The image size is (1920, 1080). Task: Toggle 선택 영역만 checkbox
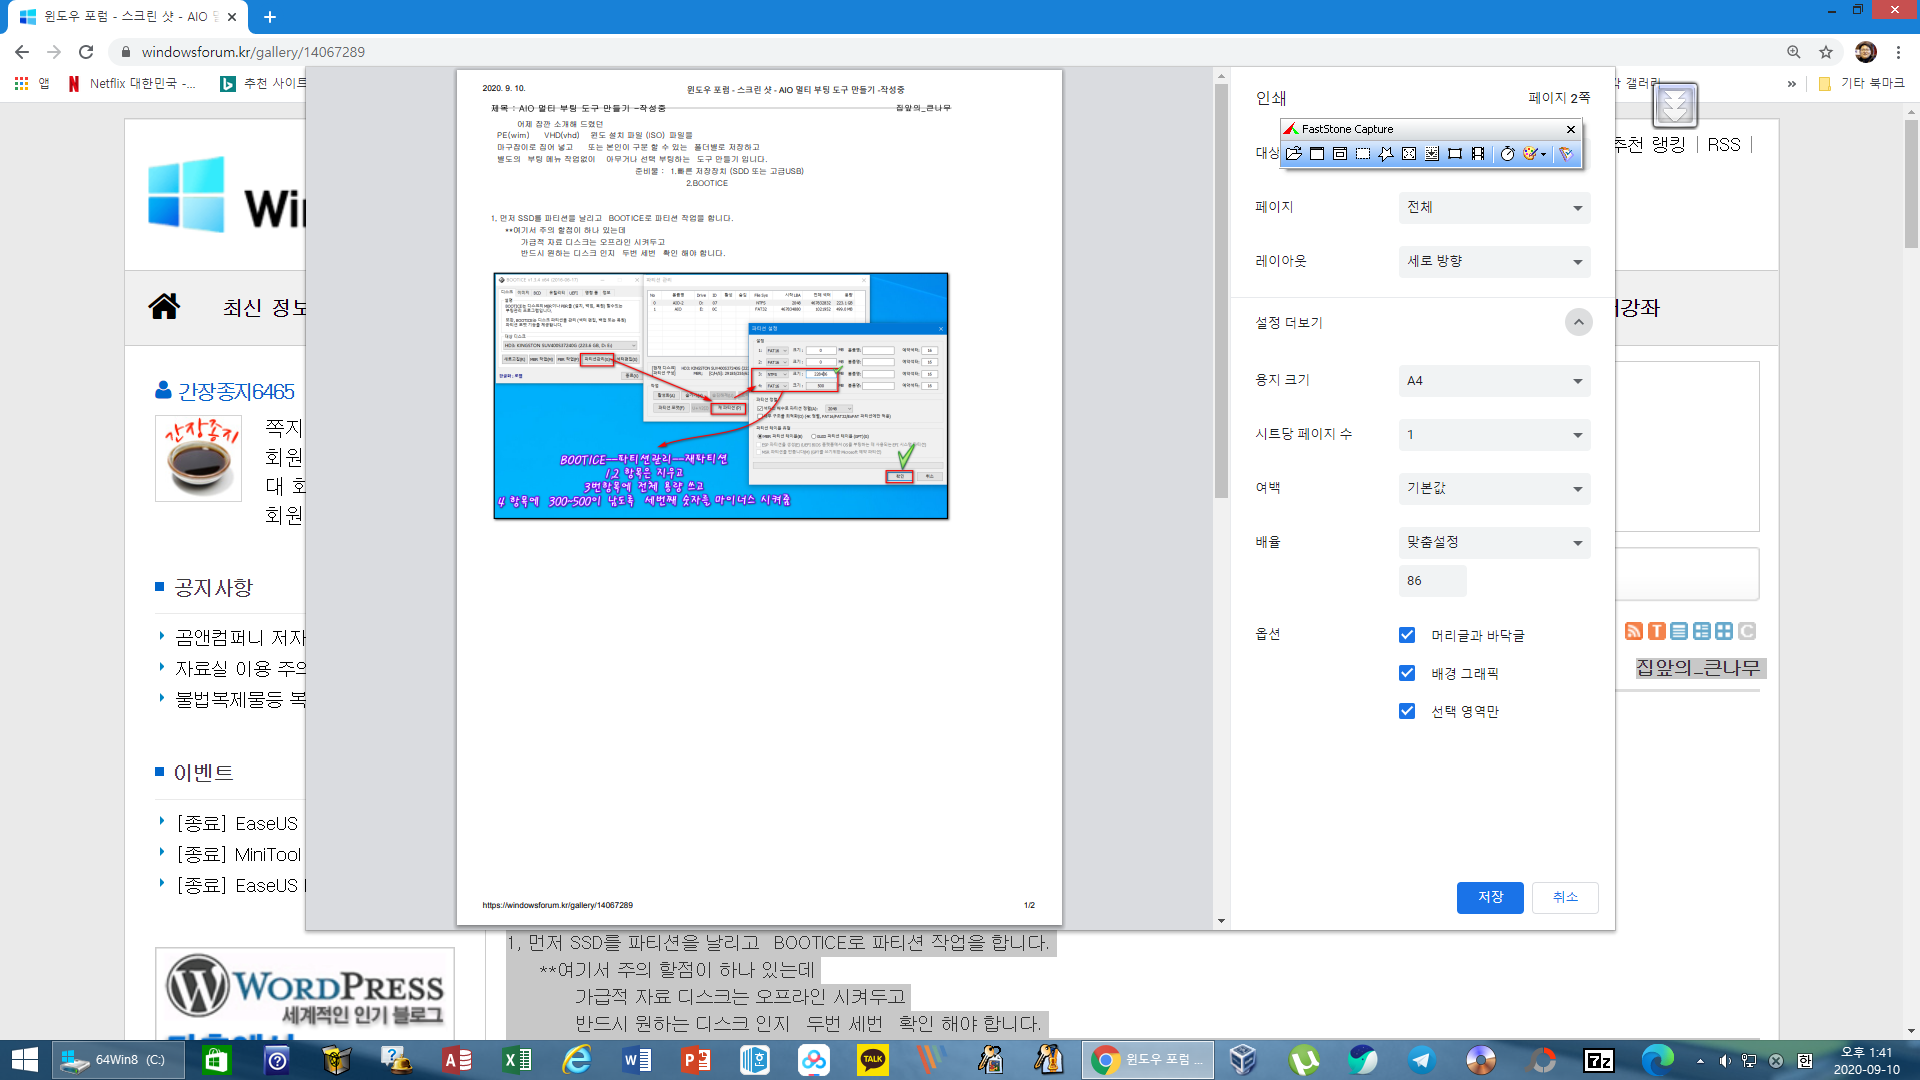coord(1407,711)
